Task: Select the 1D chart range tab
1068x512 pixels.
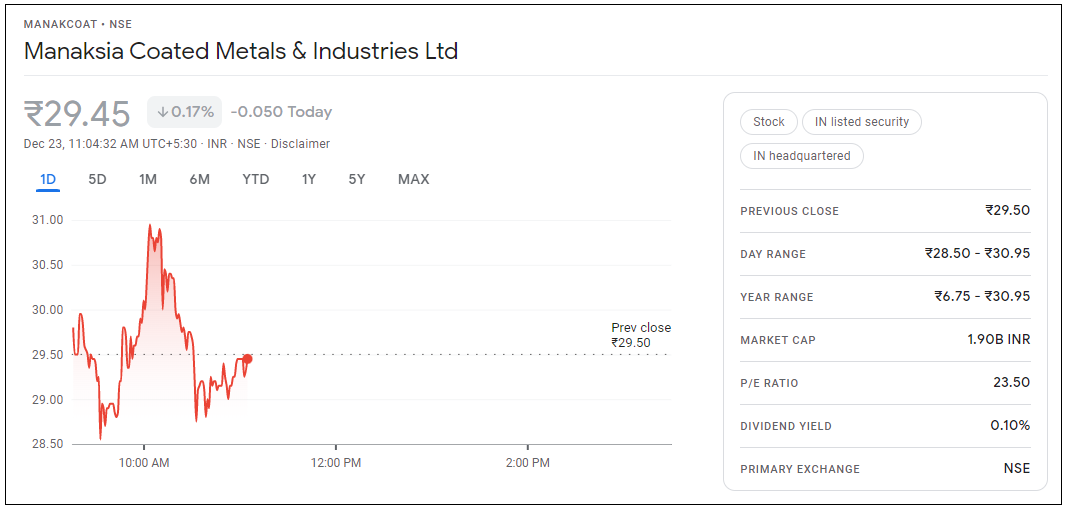Action: tap(48, 180)
